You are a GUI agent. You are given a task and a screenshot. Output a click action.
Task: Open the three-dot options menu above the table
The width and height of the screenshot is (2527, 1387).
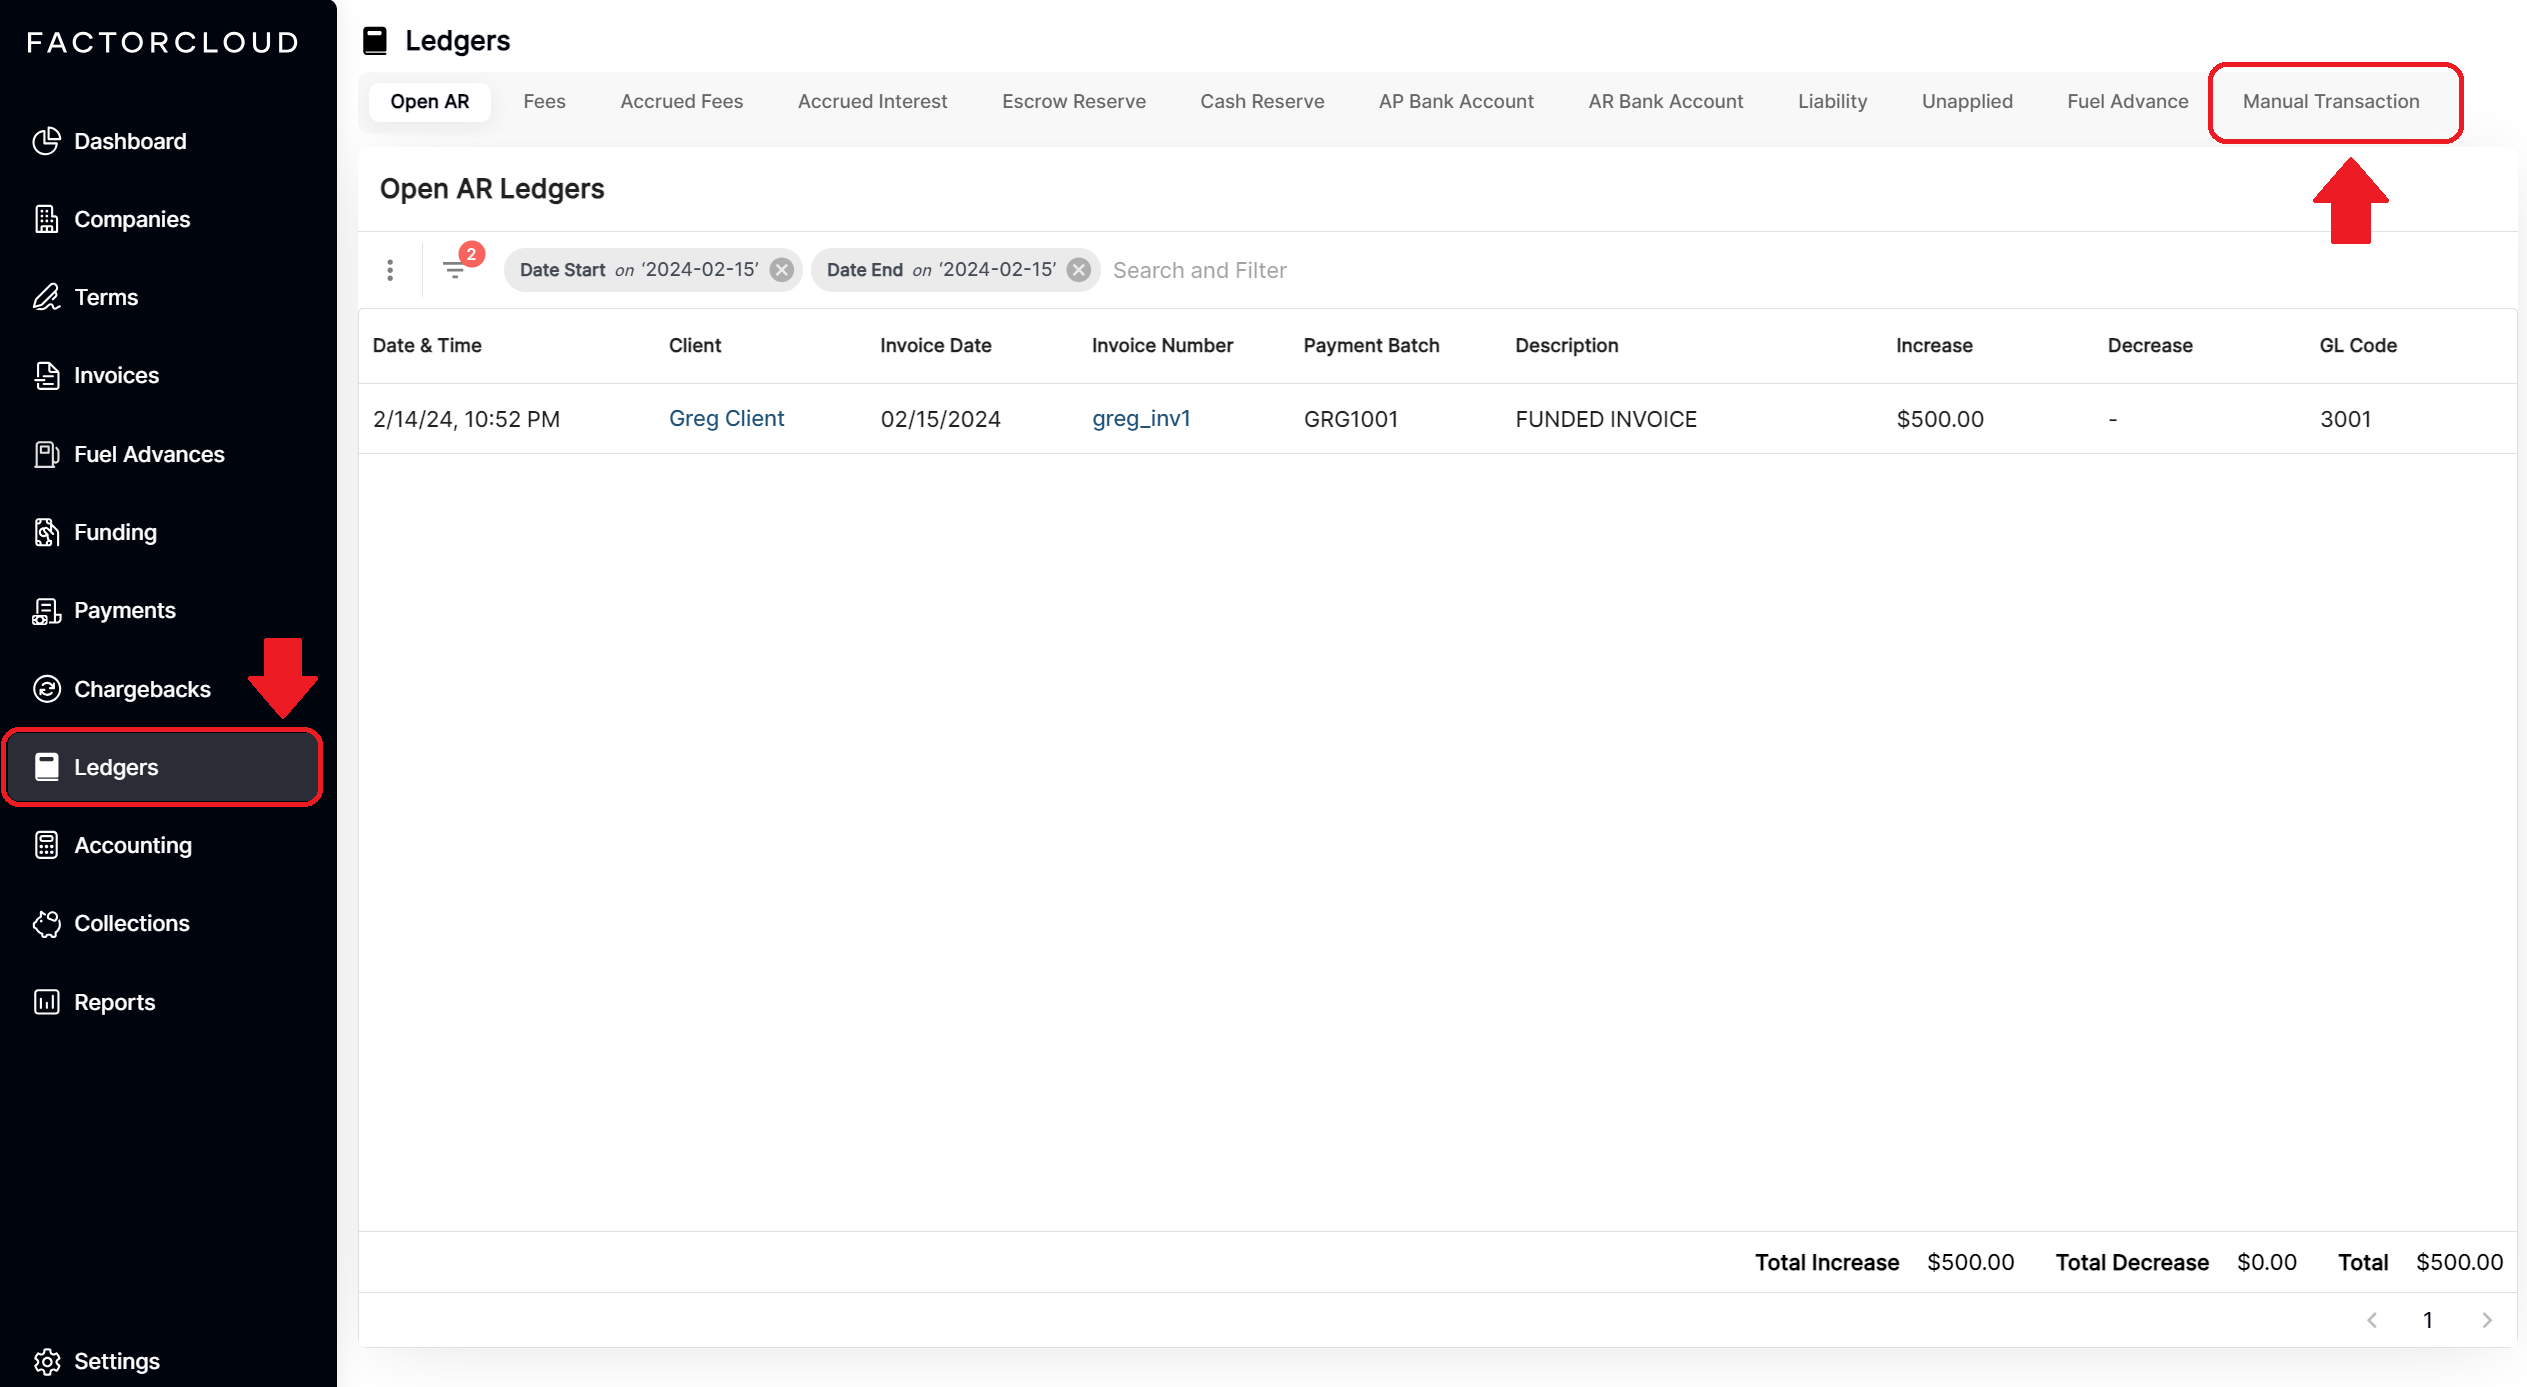pos(390,269)
